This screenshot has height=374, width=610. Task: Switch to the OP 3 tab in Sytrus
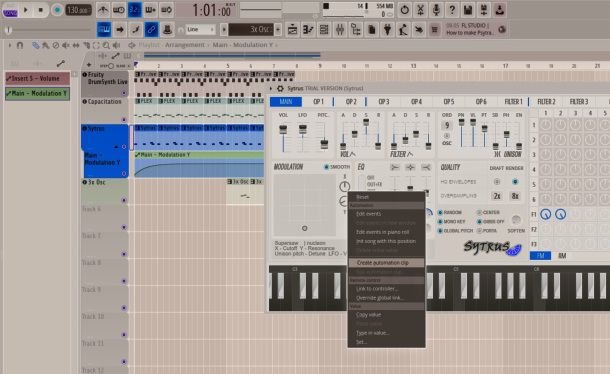(x=384, y=102)
